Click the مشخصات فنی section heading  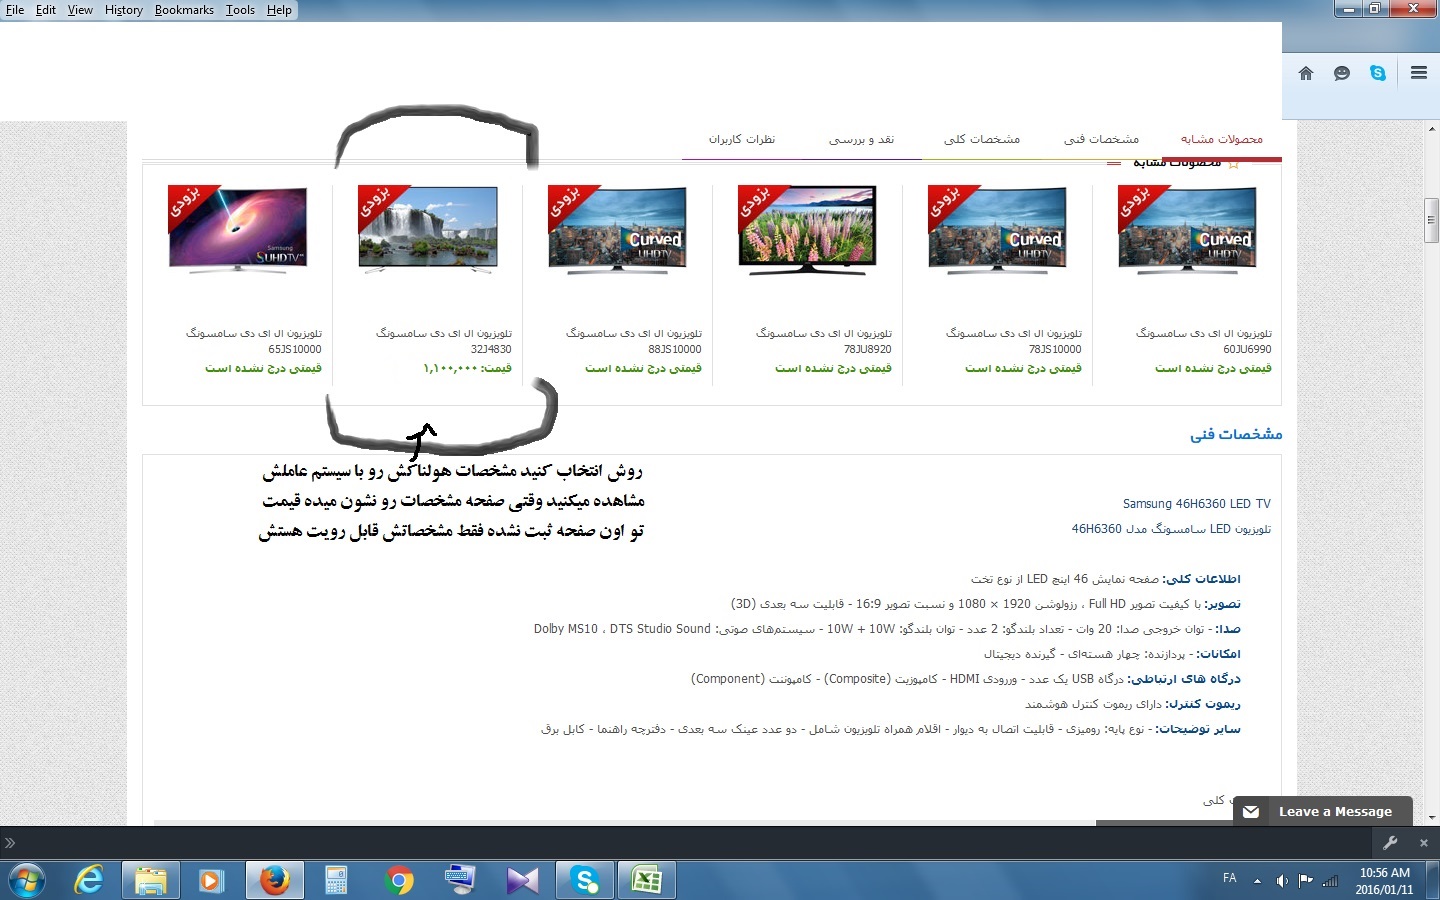1236,434
